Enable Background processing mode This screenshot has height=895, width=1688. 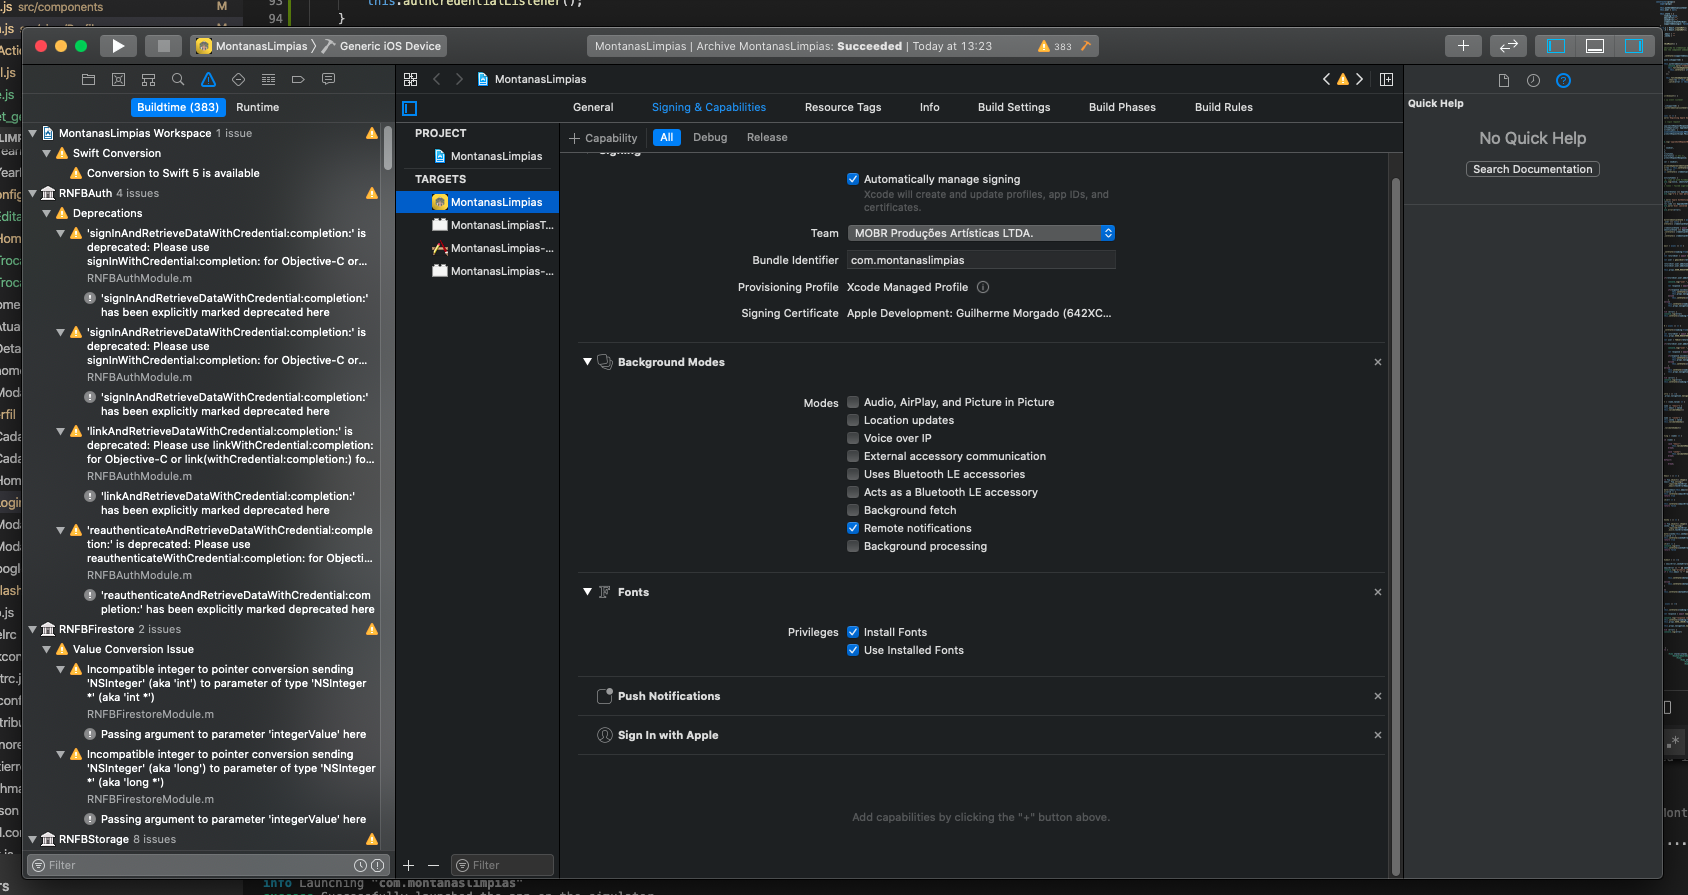coord(853,546)
